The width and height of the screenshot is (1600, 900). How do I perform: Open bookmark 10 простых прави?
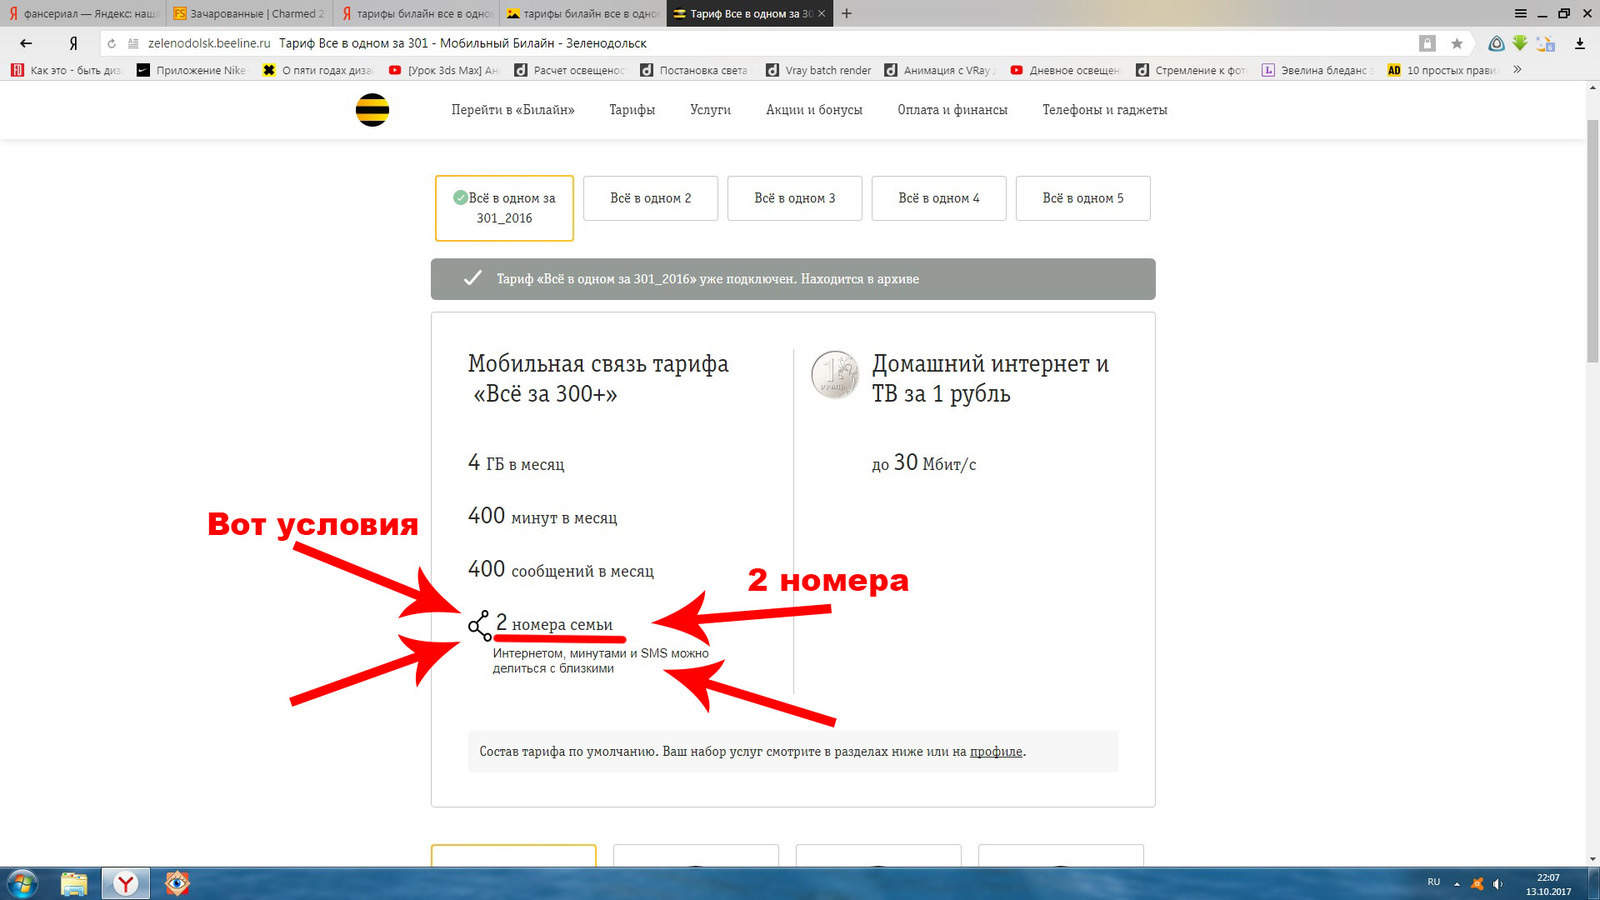point(1444,70)
